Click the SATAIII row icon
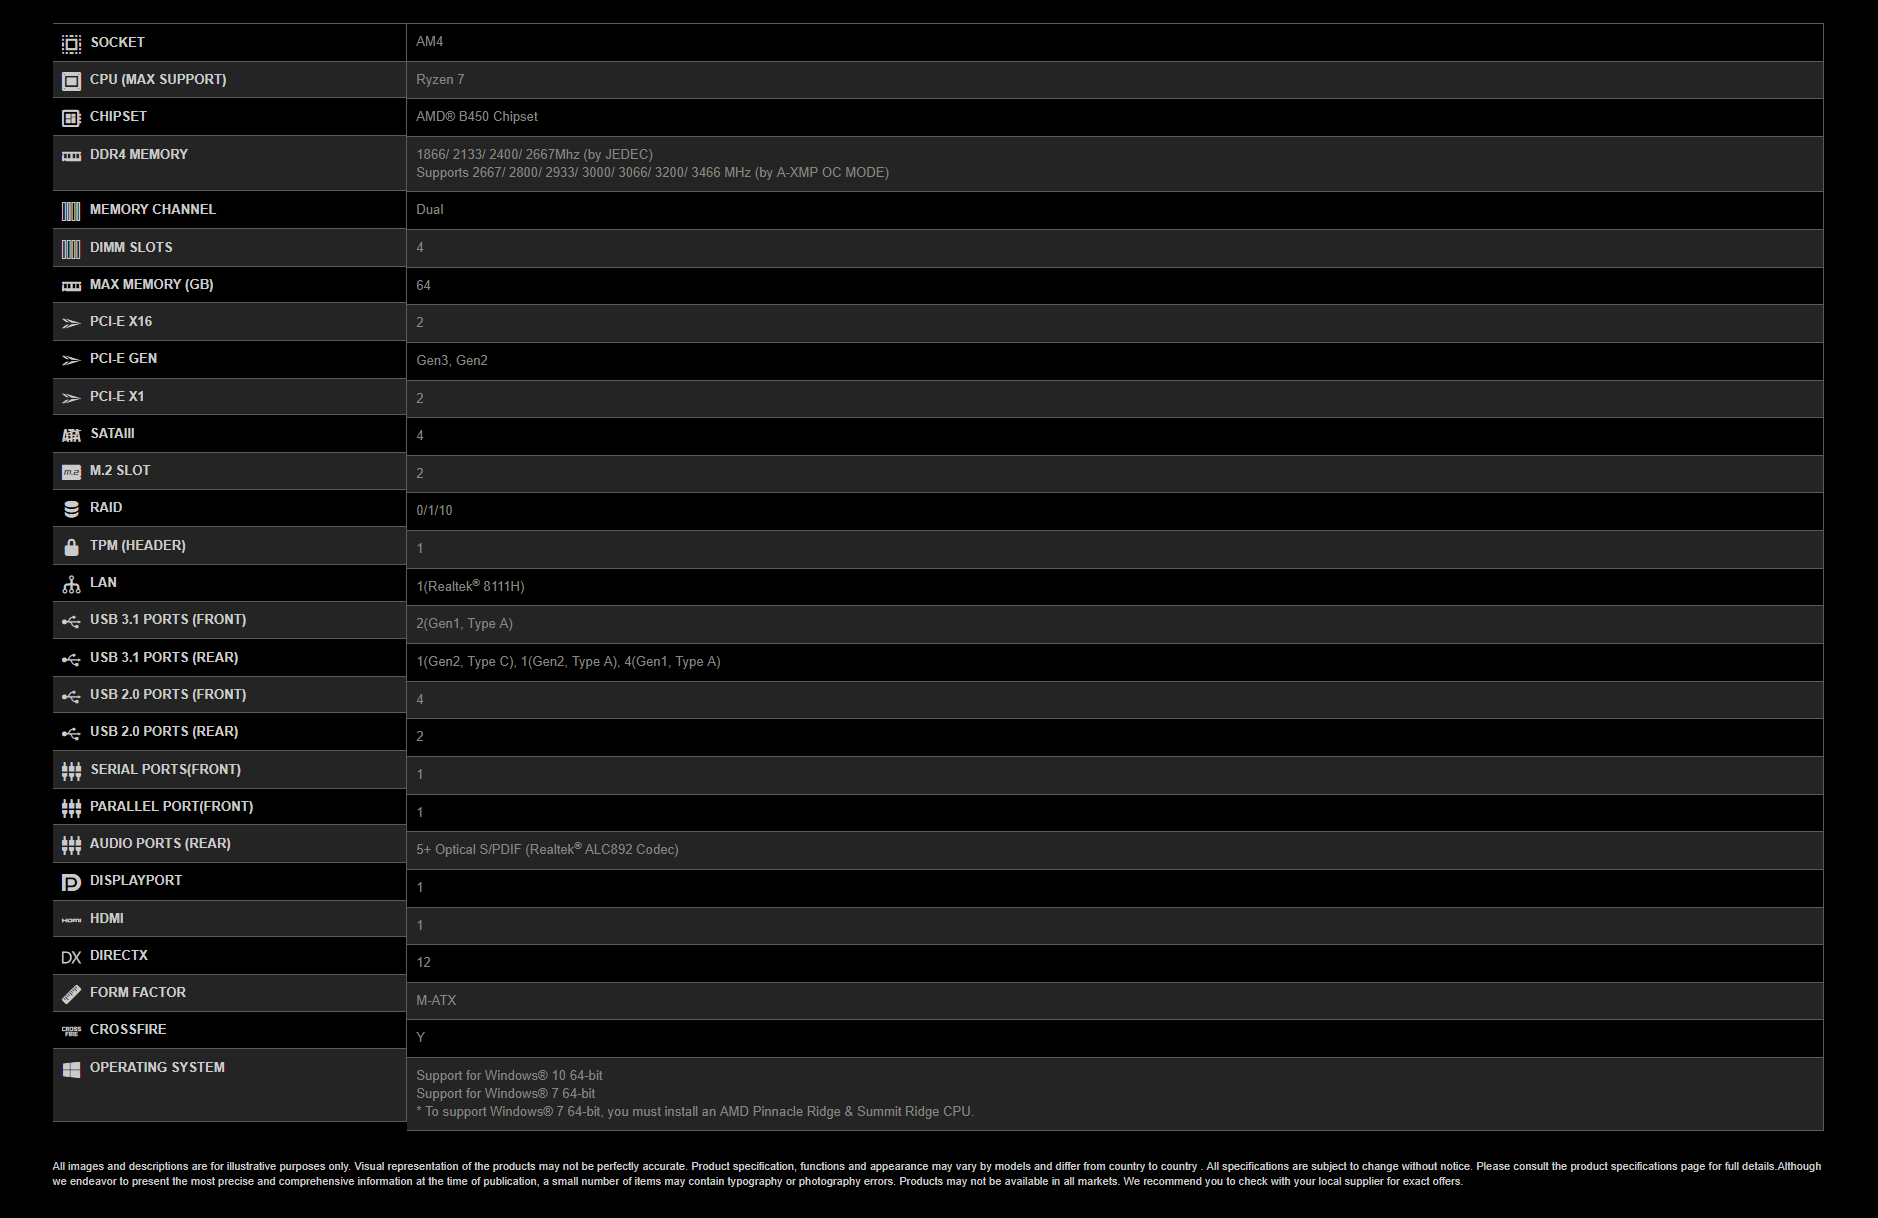1878x1218 pixels. click(x=71, y=435)
